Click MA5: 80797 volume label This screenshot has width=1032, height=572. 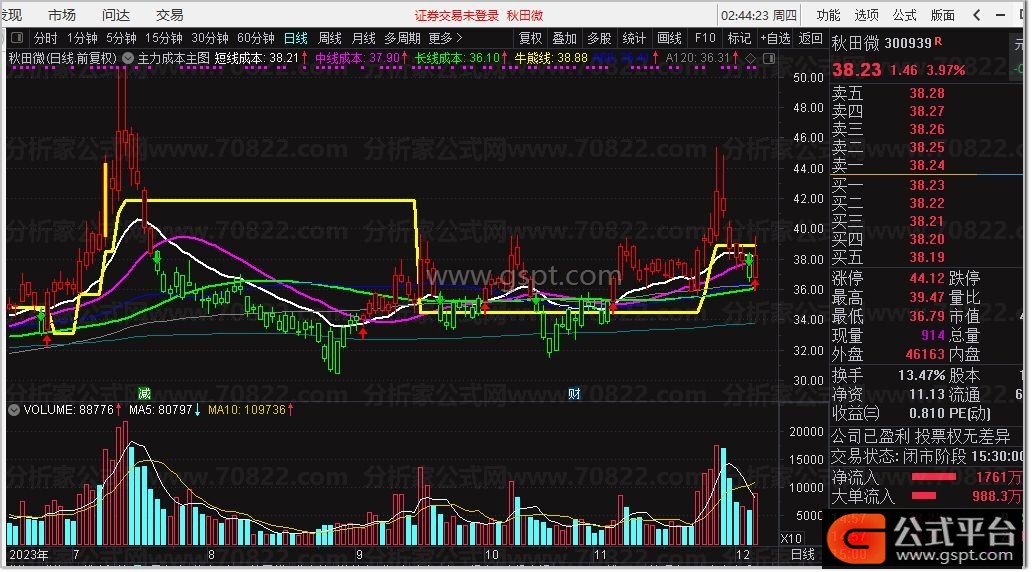pos(161,409)
